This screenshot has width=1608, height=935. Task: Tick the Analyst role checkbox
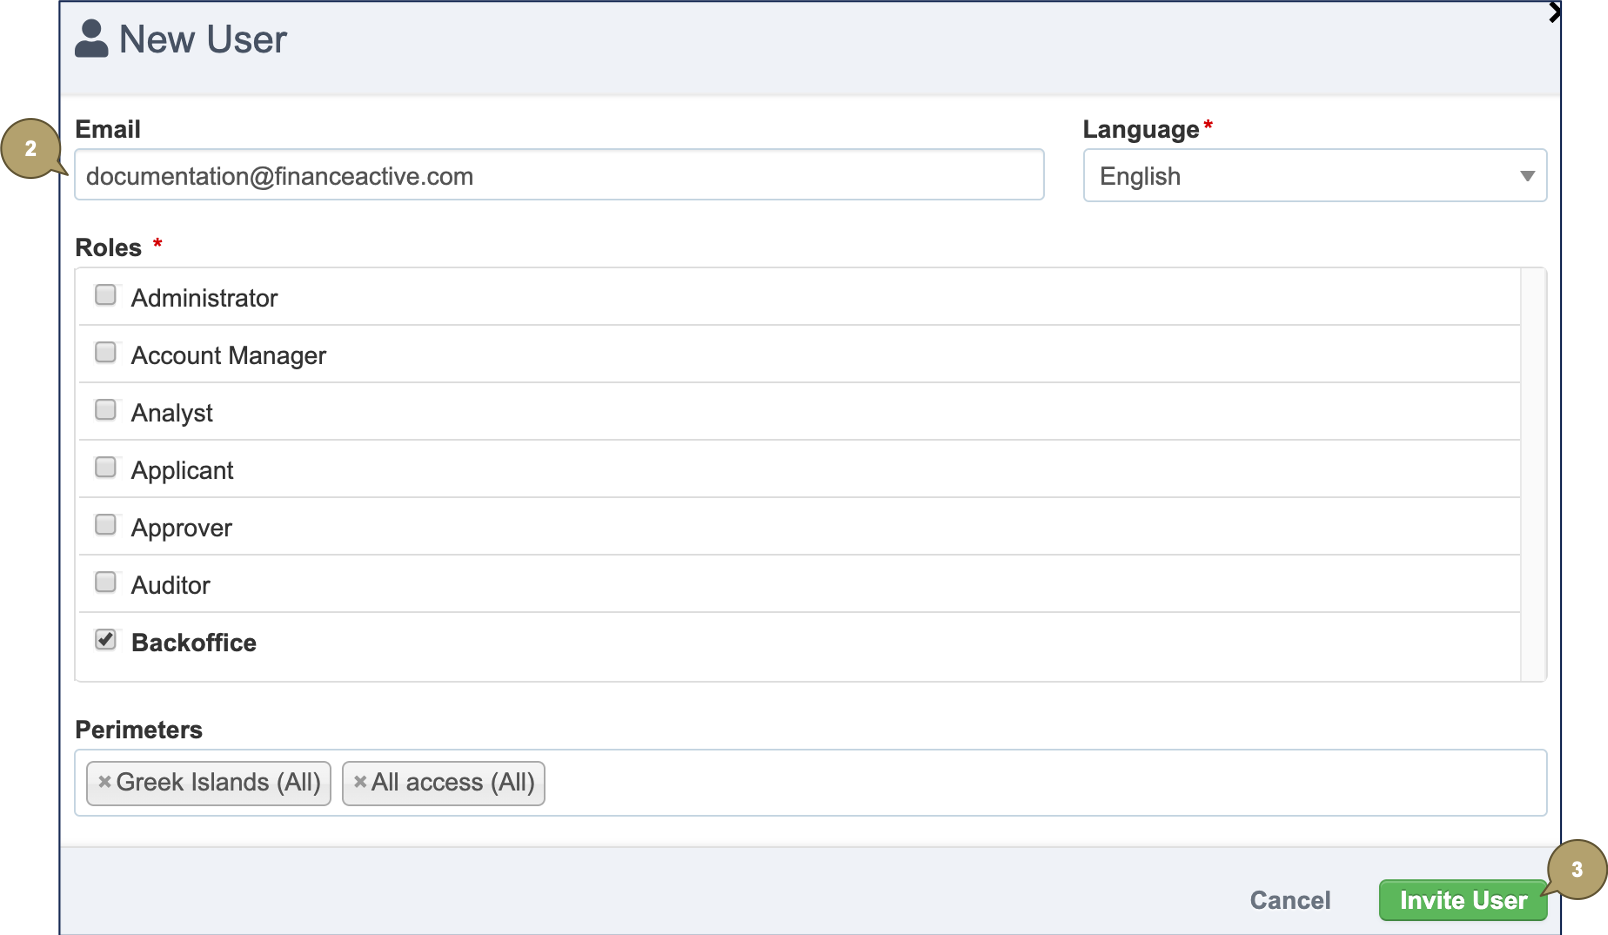click(105, 410)
